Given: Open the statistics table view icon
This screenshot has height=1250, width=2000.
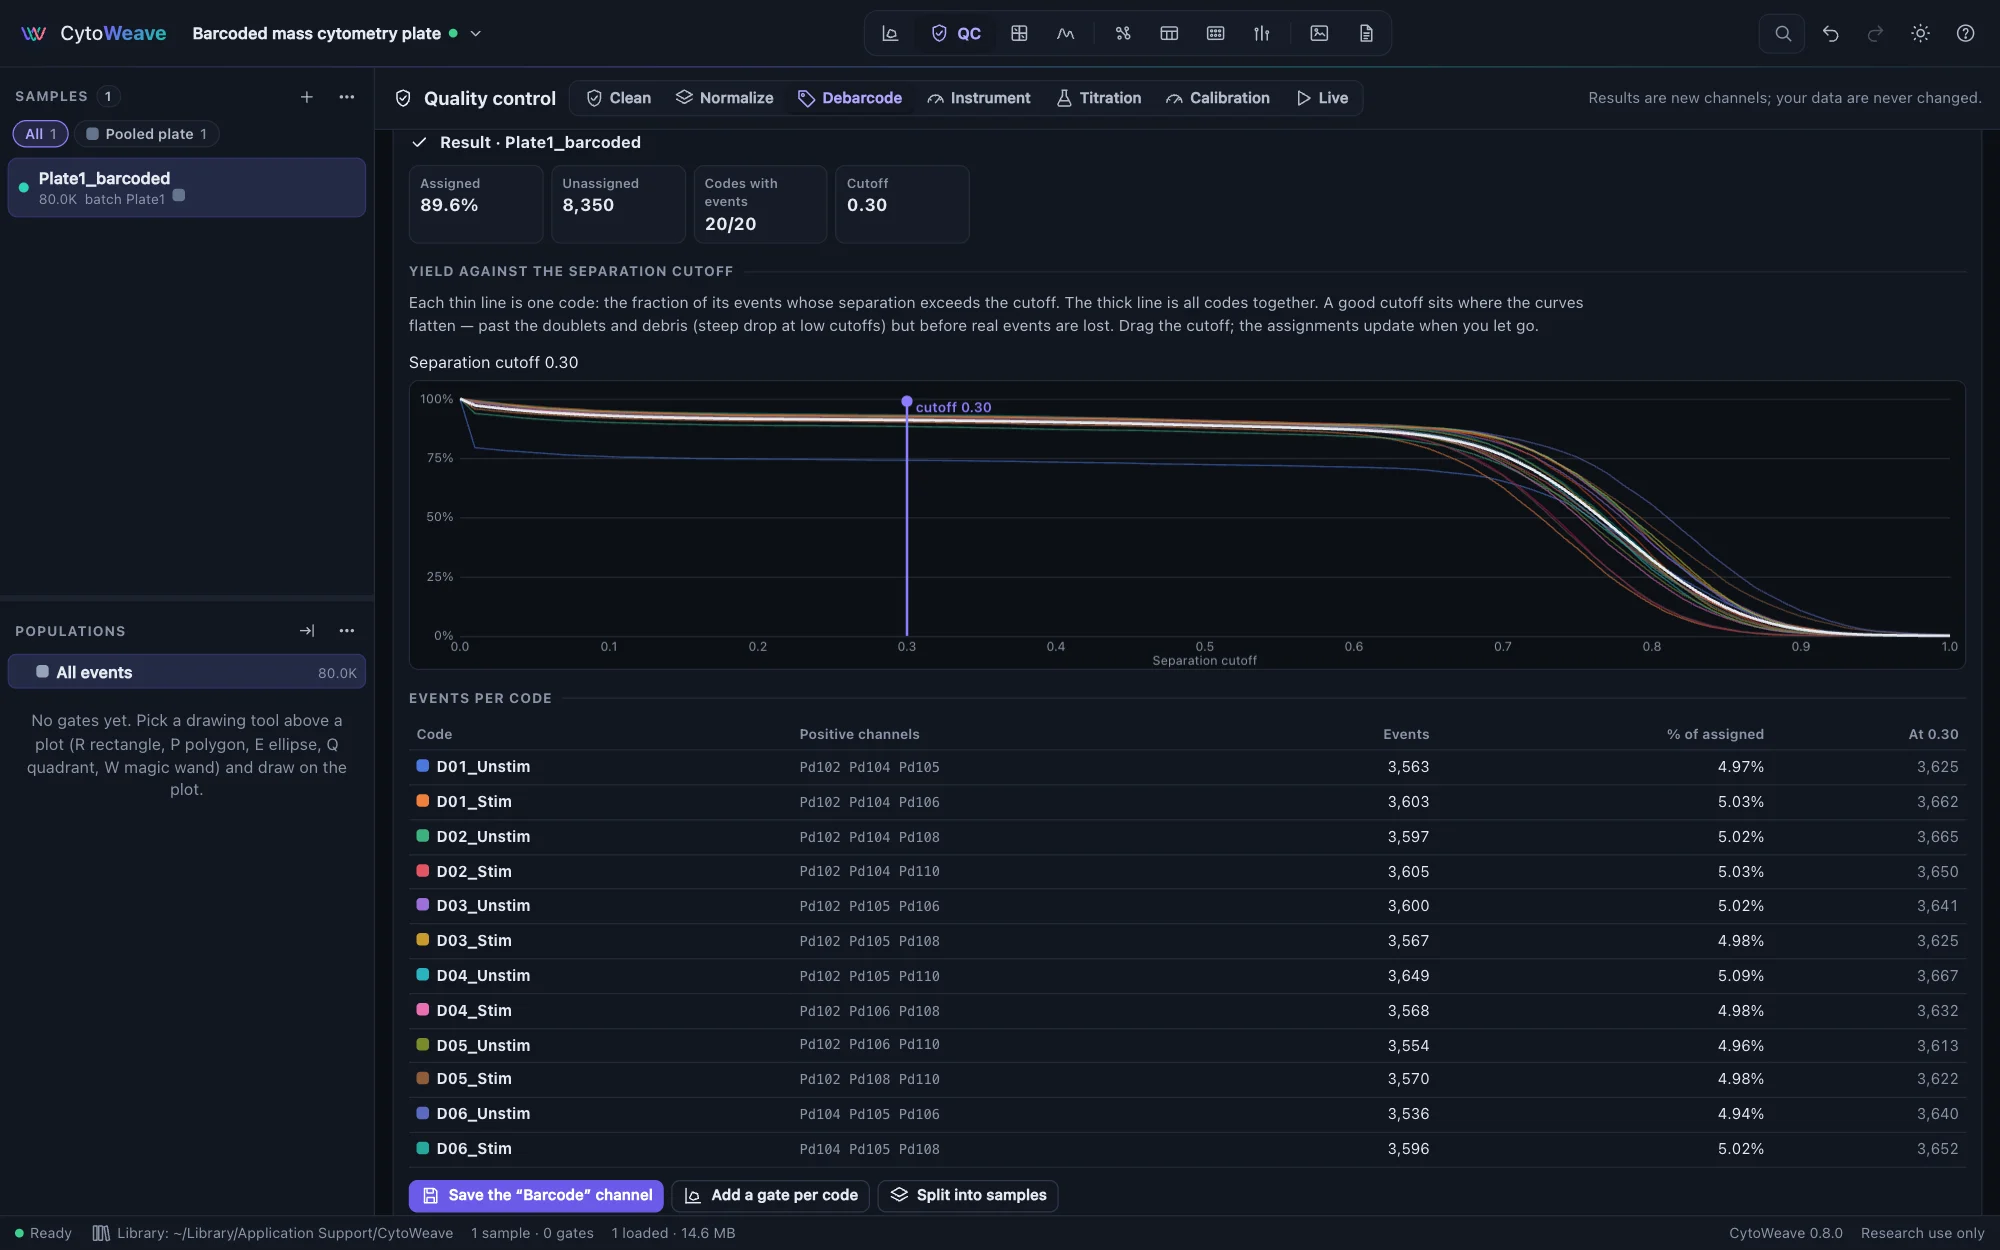Looking at the screenshot, I should (x=1169, y=33).
